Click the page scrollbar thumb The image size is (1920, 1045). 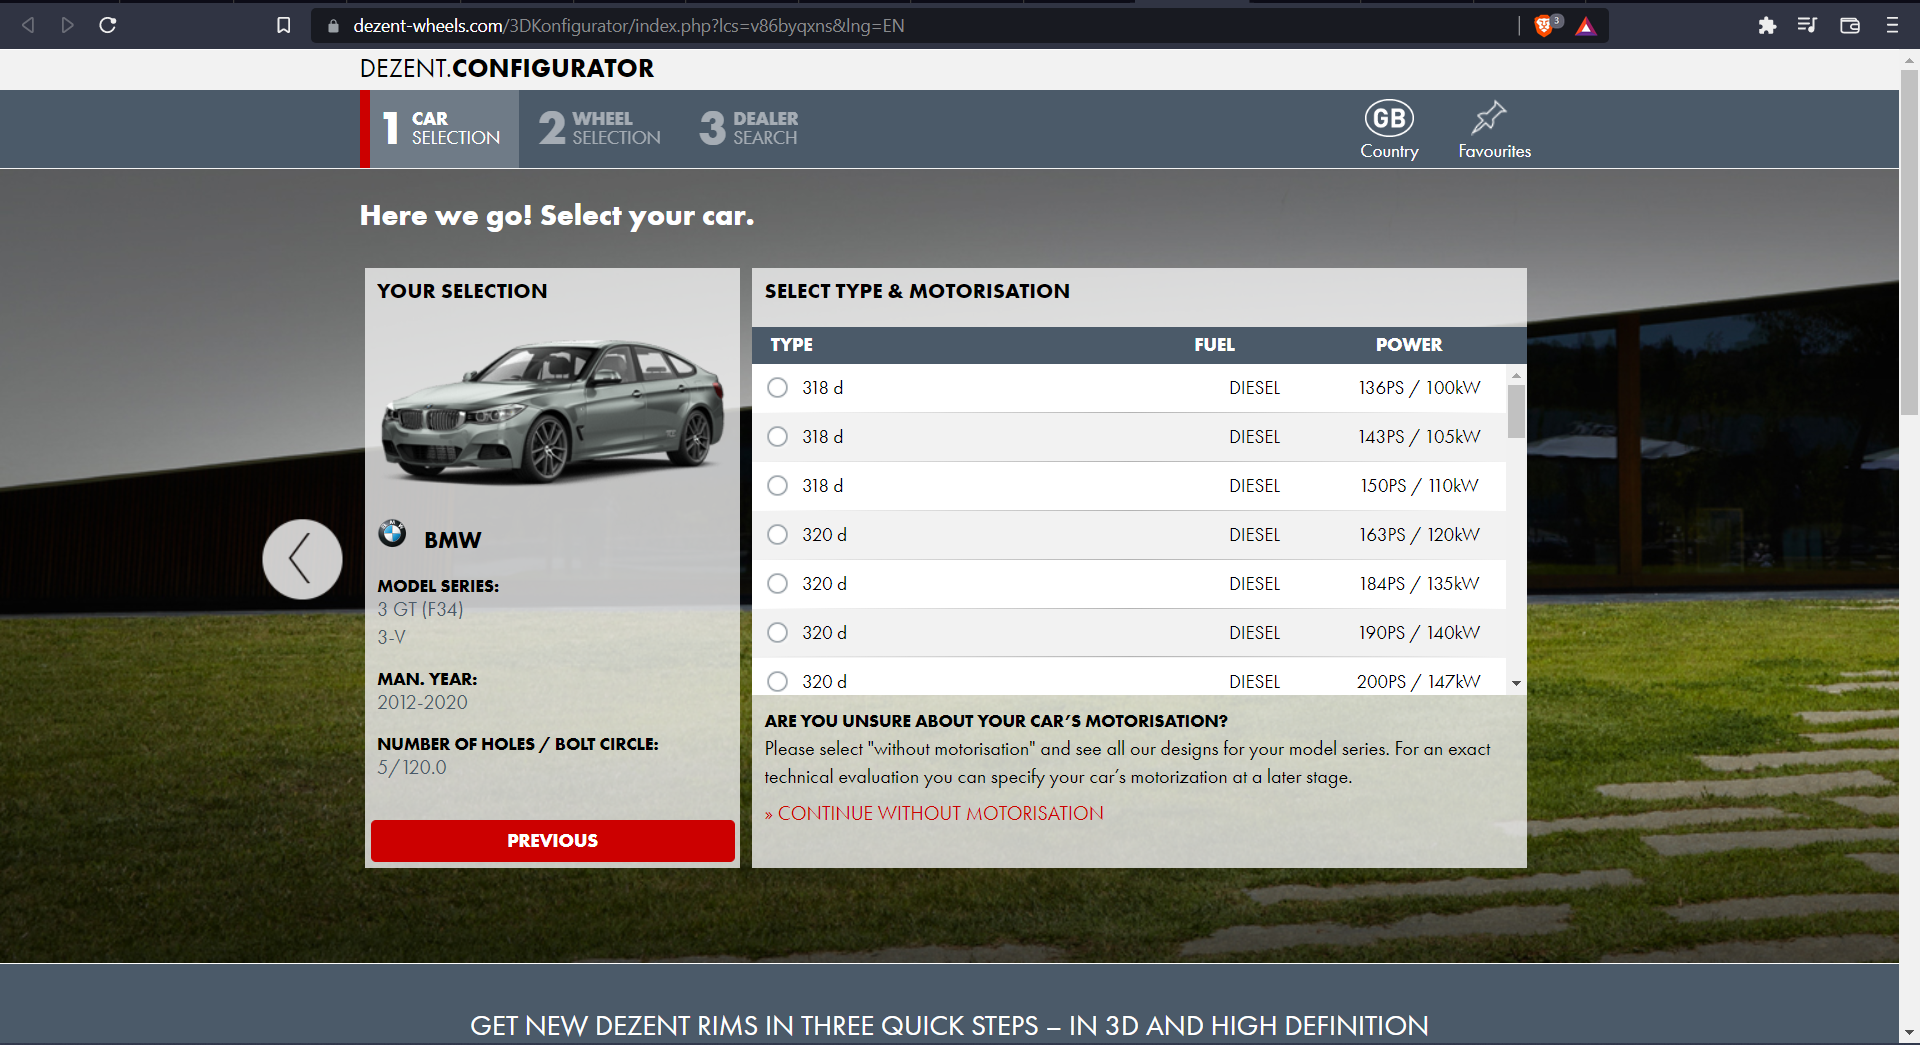click(1909, 240)
